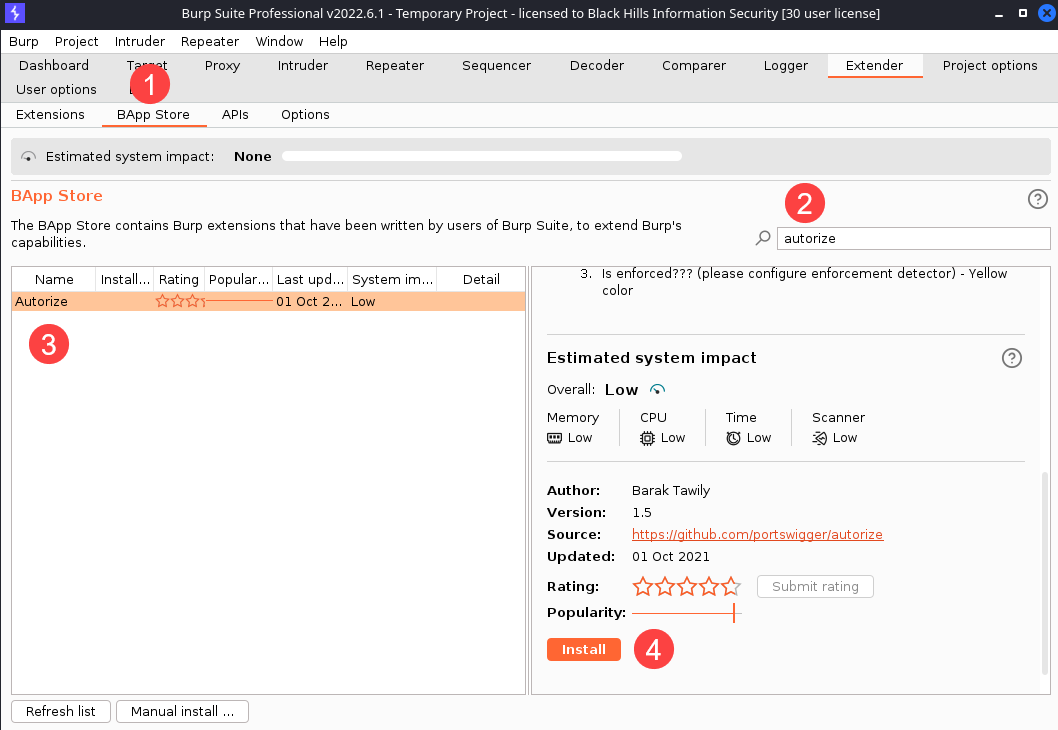Viewport: 1058px width, 730px height.
Task: Click the search magnifier icon
Action: click(763, 238)
